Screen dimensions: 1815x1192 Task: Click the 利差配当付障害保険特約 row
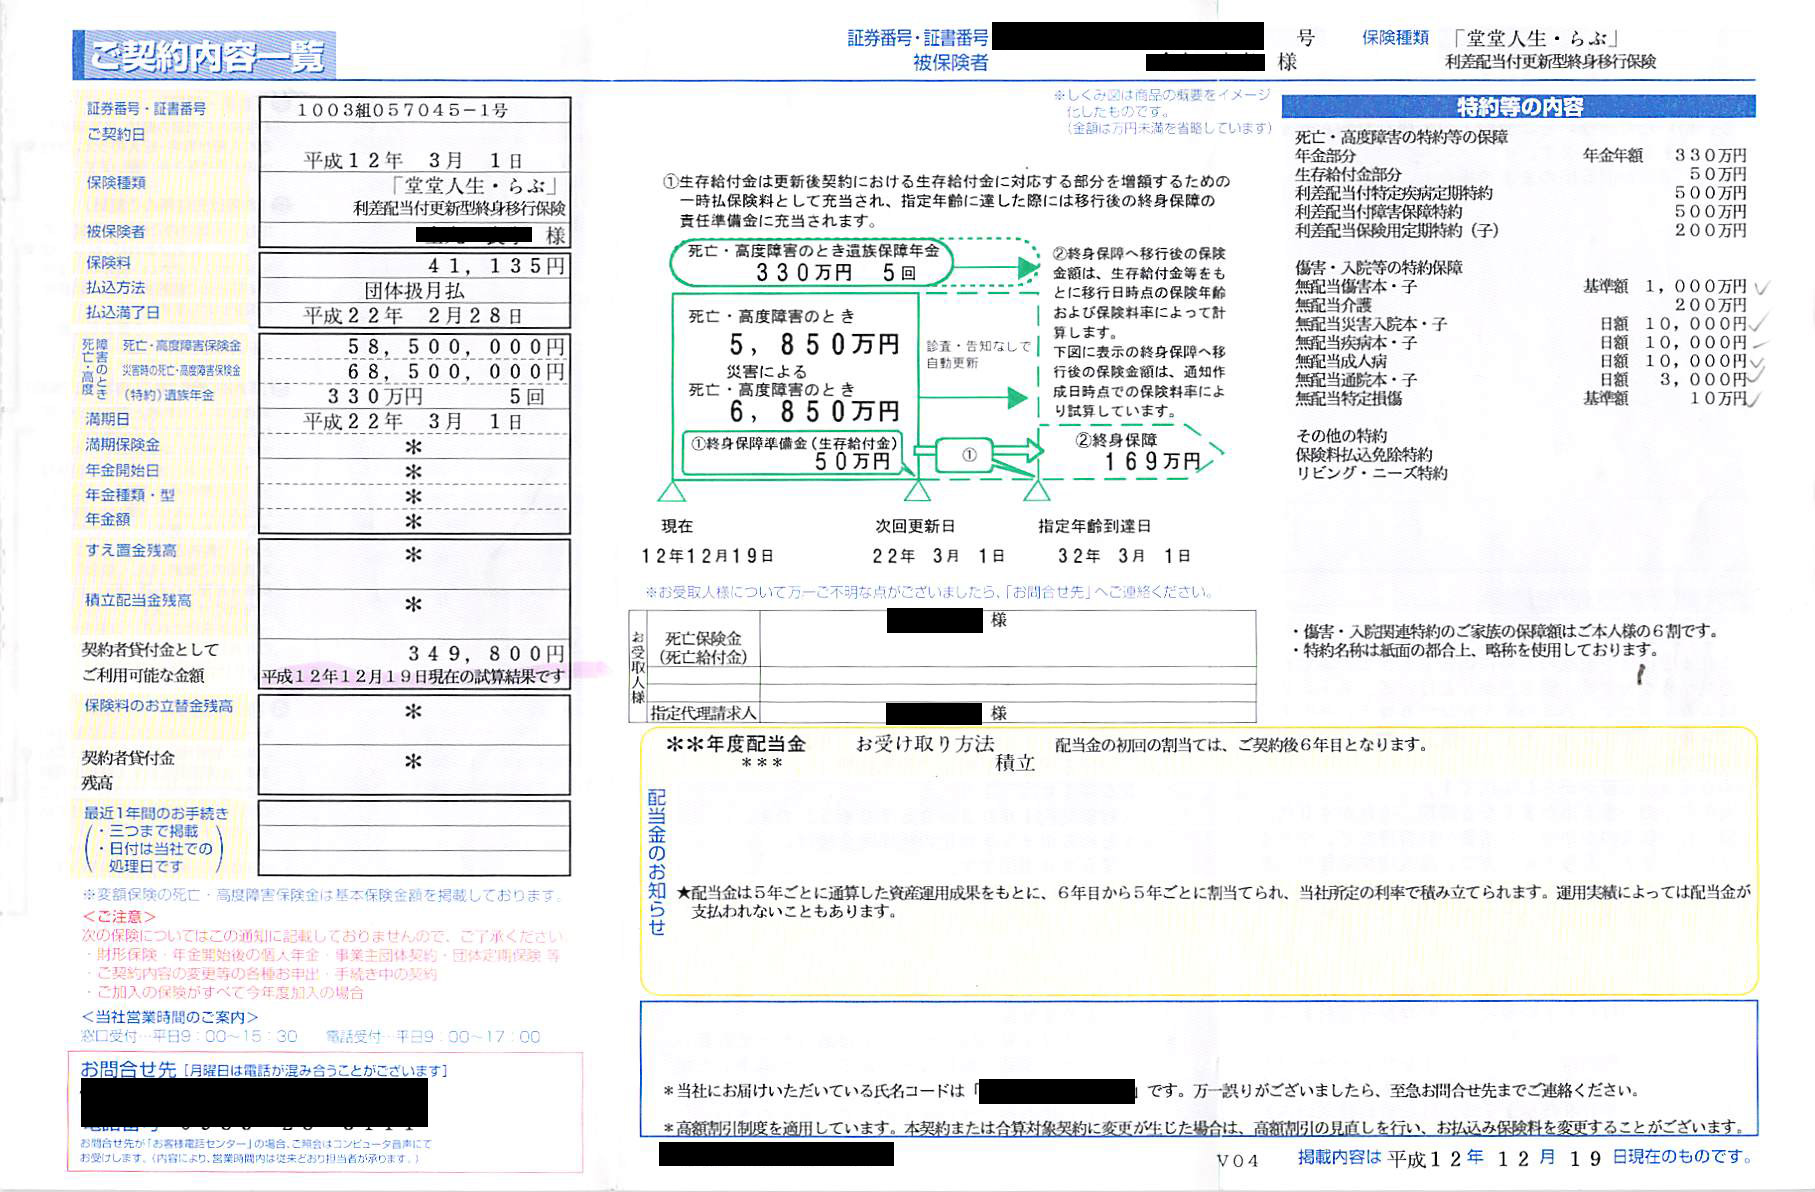[x=1520, y=211]
